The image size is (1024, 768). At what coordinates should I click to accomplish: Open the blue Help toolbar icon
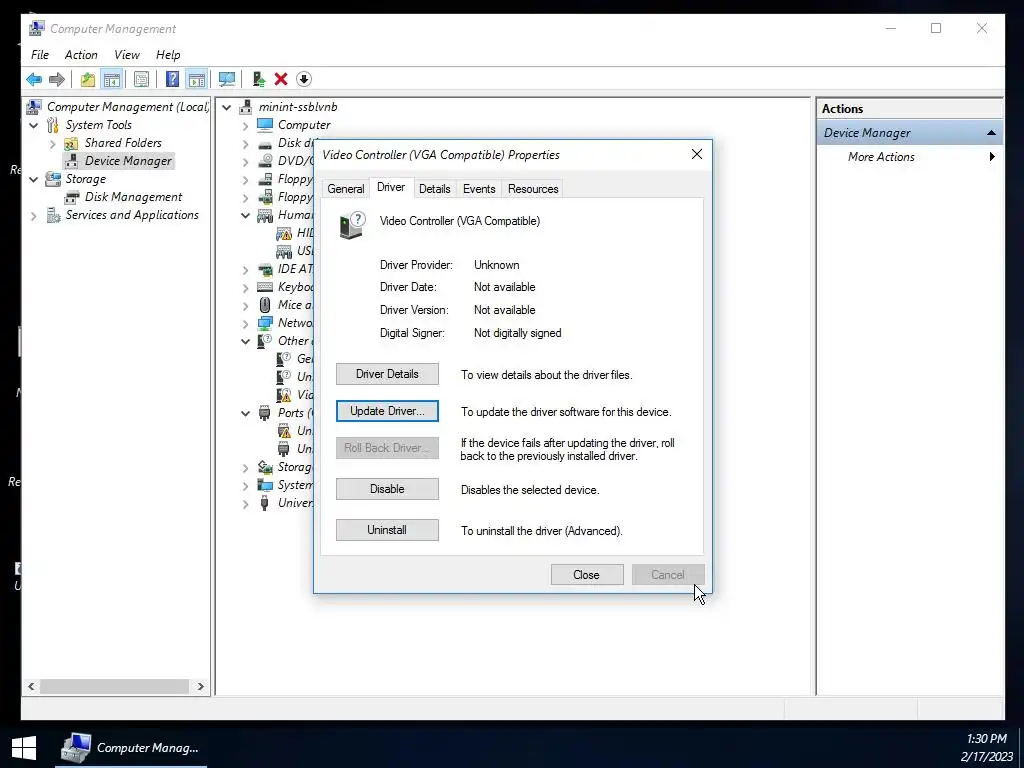pyautogui.click(x=172, y=80)
